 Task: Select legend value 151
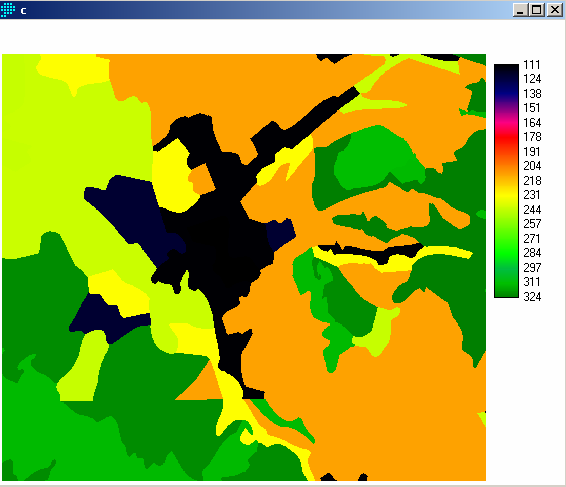pyautogui.click(x=532, y=108)
